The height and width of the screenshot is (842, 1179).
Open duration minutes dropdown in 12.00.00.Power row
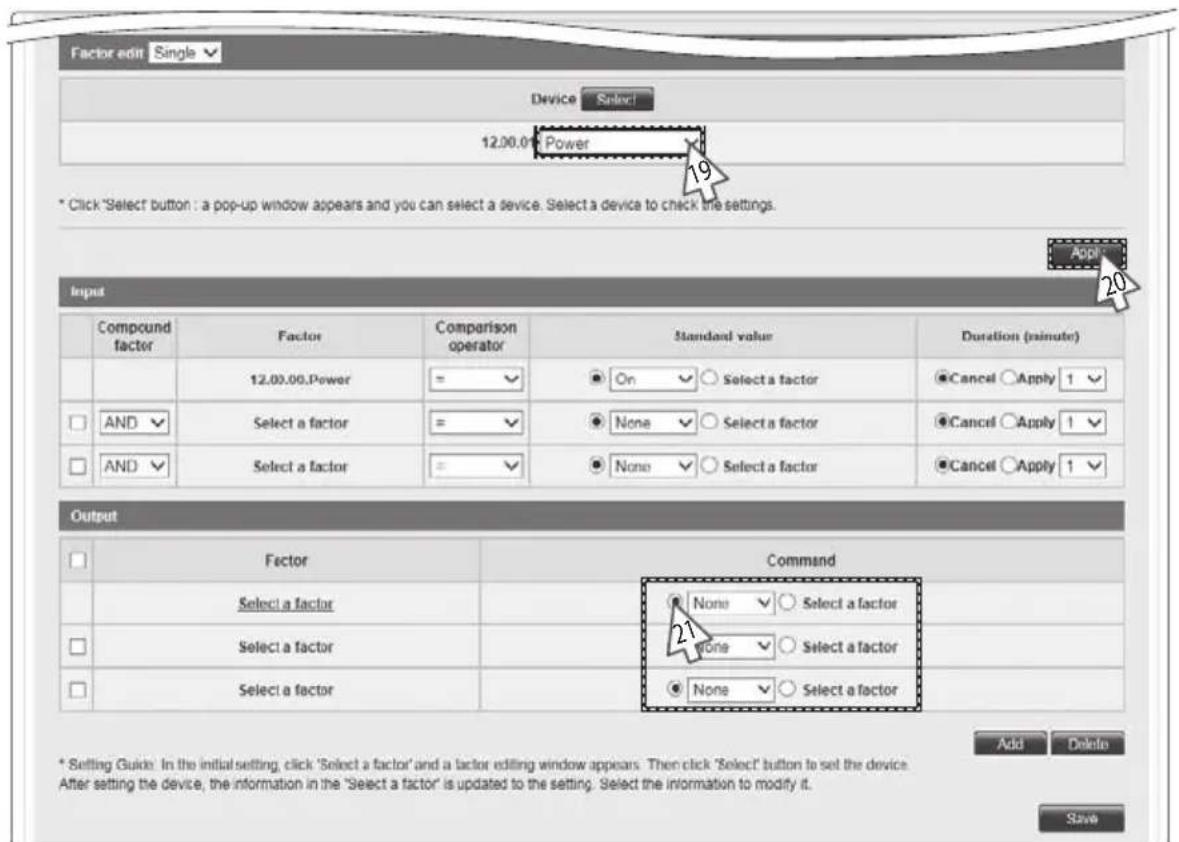pos(1081,379)
